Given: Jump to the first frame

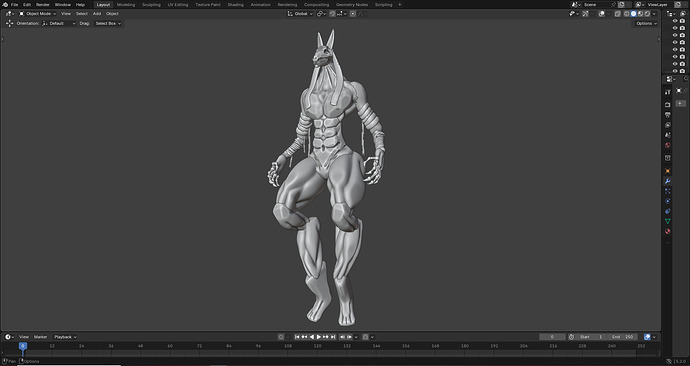Looking at the screenshot, I should (297, 337).
